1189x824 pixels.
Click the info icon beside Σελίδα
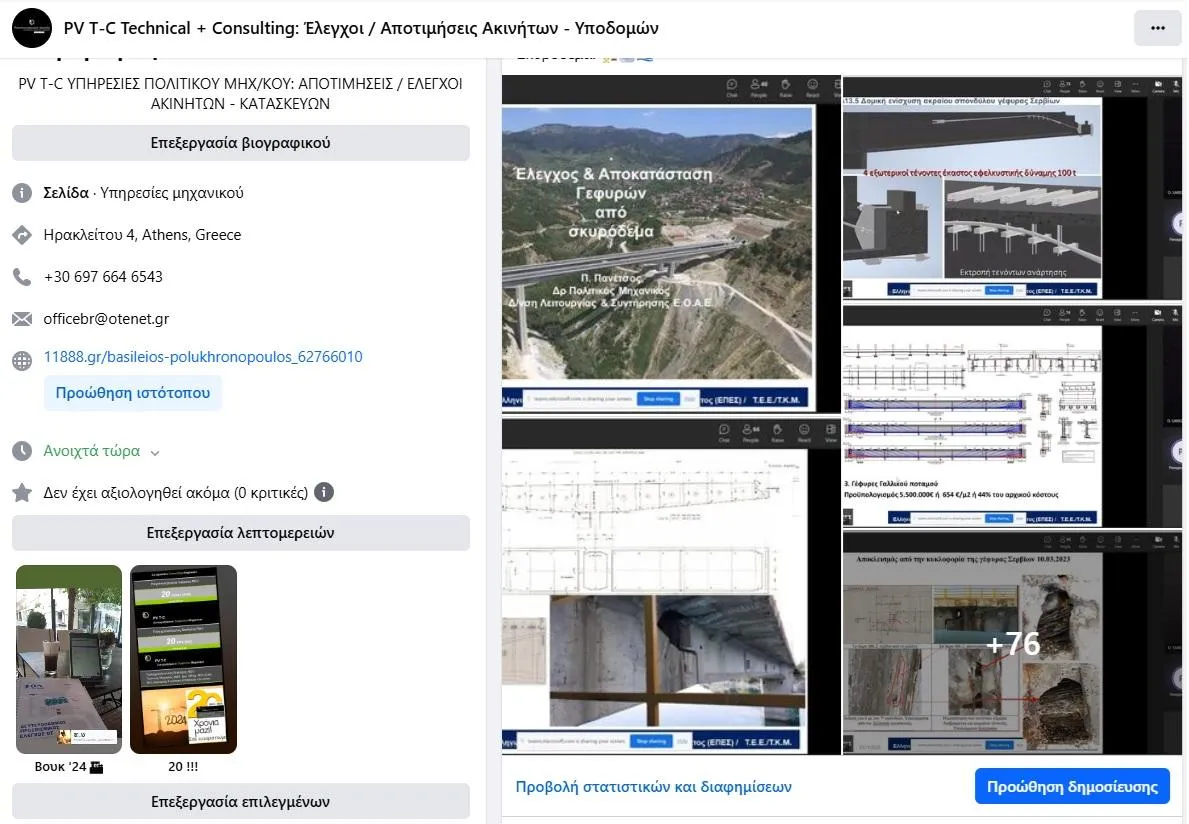(22, 193)
